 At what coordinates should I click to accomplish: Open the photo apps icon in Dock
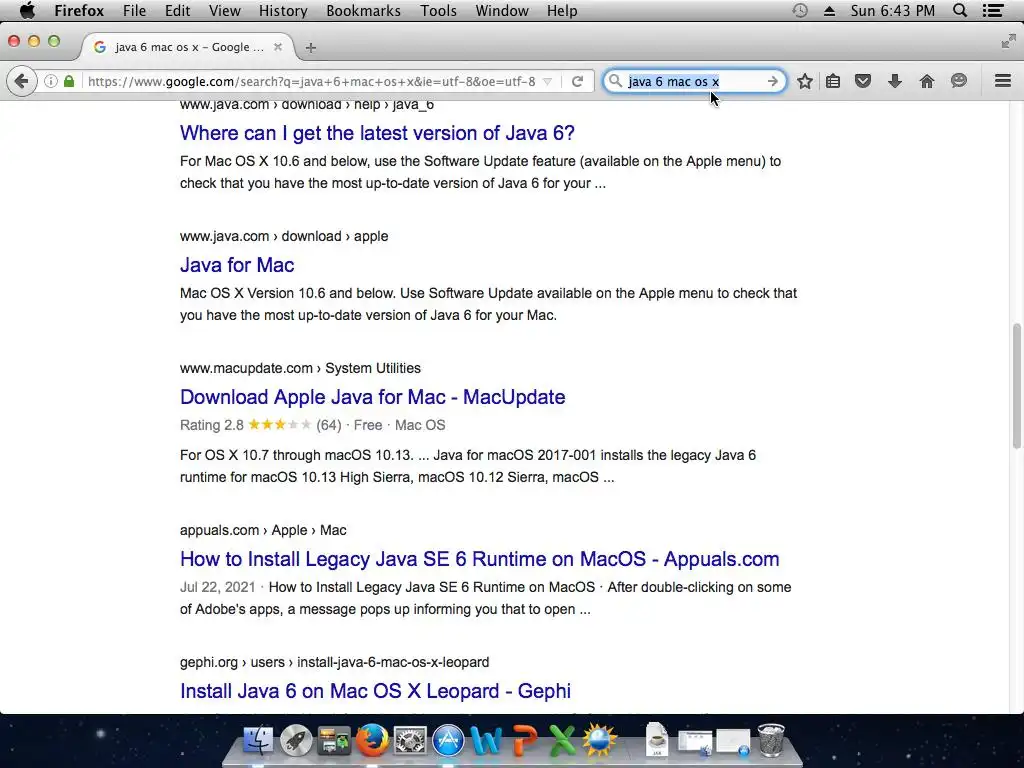coord(334,741)
